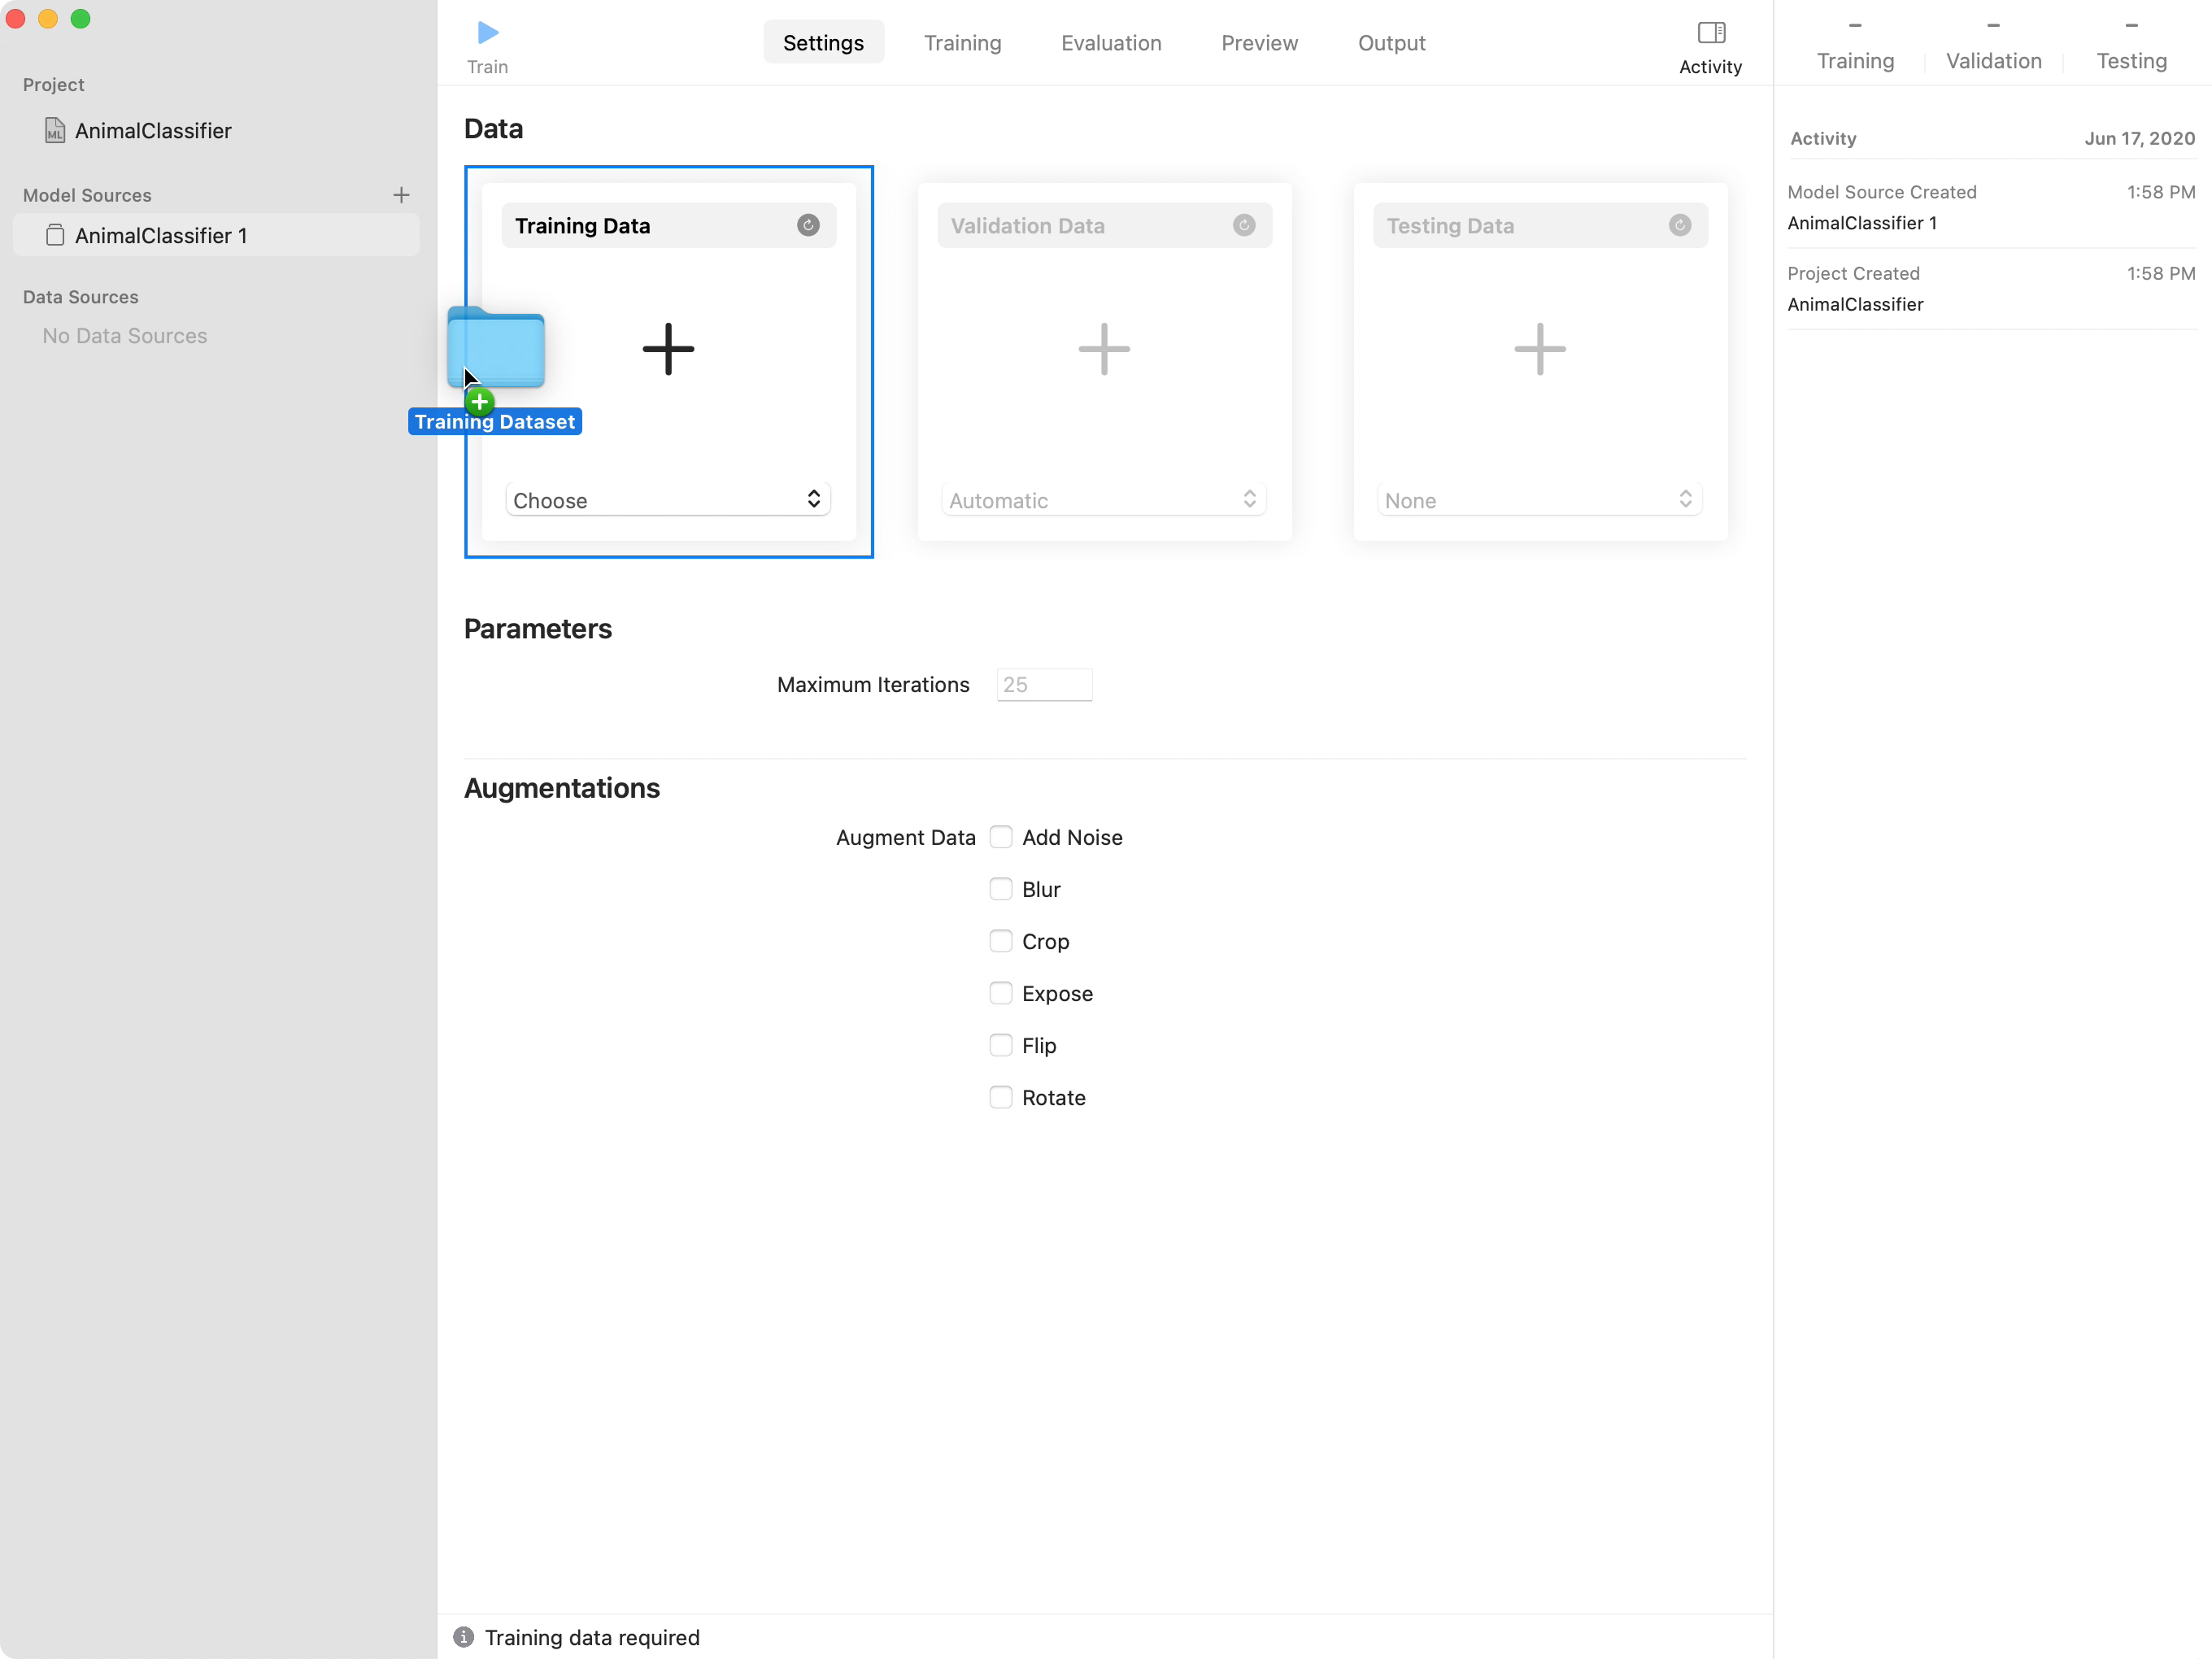
Task: Check the Flip augmentation option
Action: [x=1000, y=1044]
